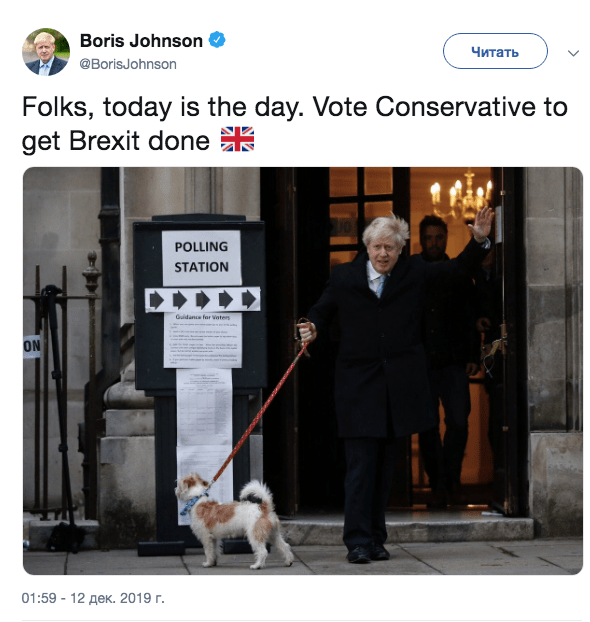The width and height of the screenshot is (590, 622).
Task: Click the row of black arrows sign
Action: point(202,299)
